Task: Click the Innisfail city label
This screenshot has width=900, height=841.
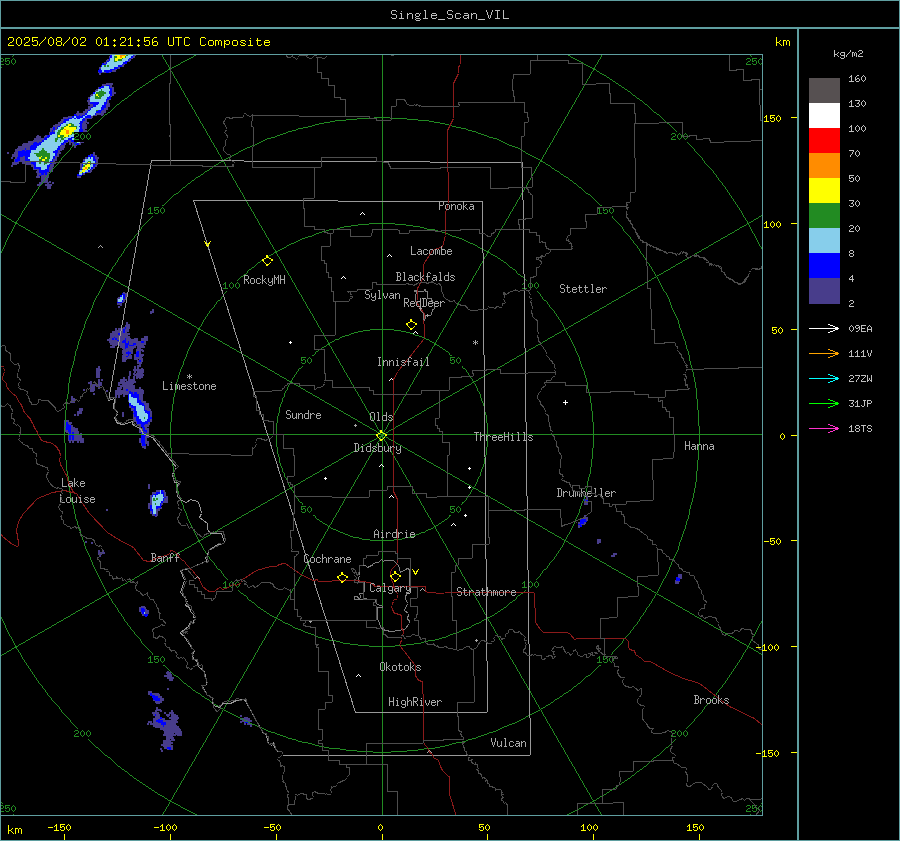Action: [x=403, y=362]
